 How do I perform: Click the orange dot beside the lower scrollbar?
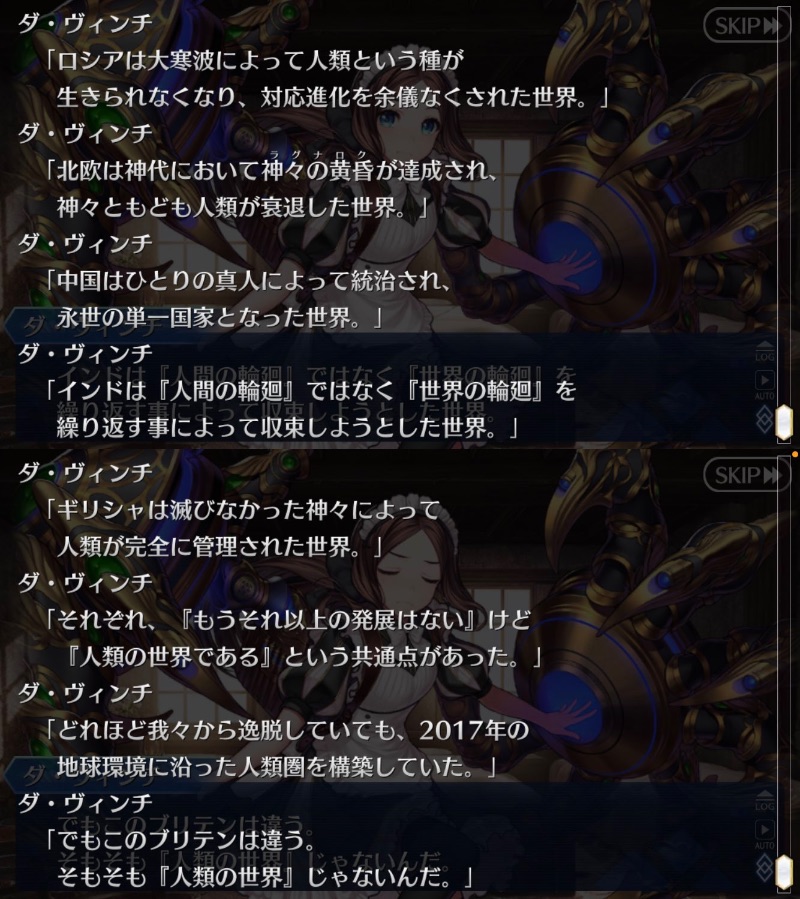[x=795, y=455]
